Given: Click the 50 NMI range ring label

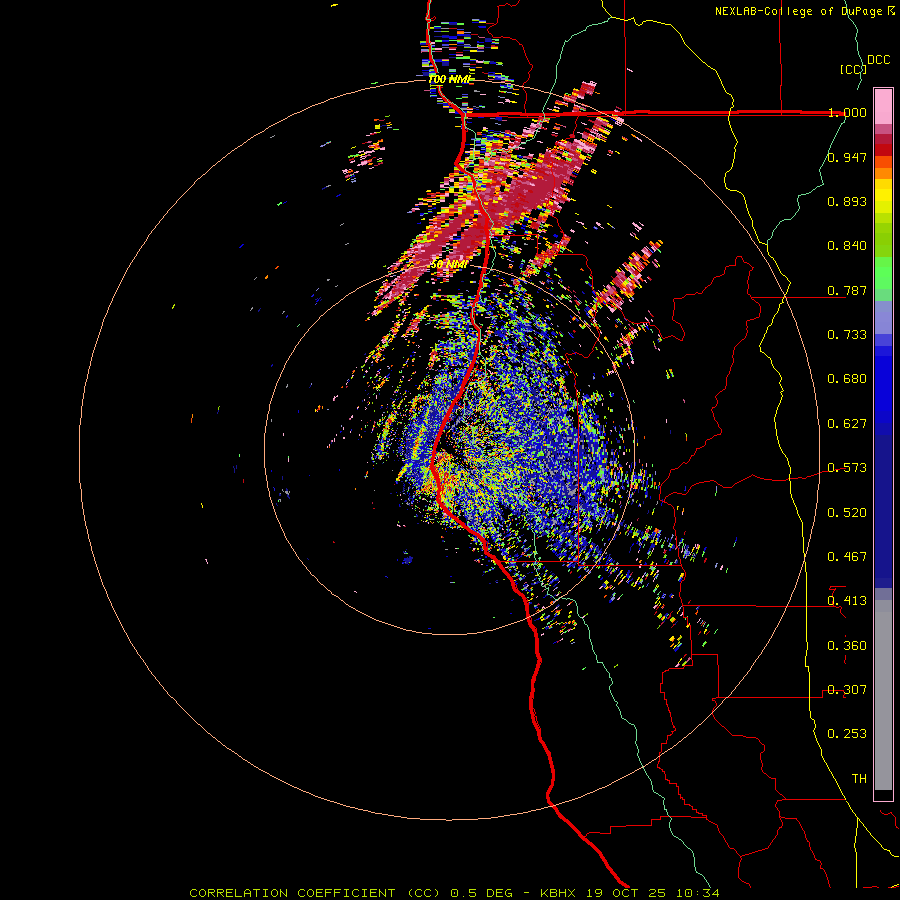Looking at the screenshot, I should click(x=449, y=265).
